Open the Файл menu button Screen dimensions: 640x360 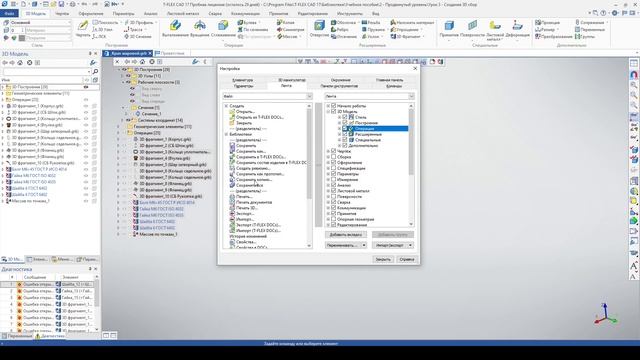tap(9, 13)
